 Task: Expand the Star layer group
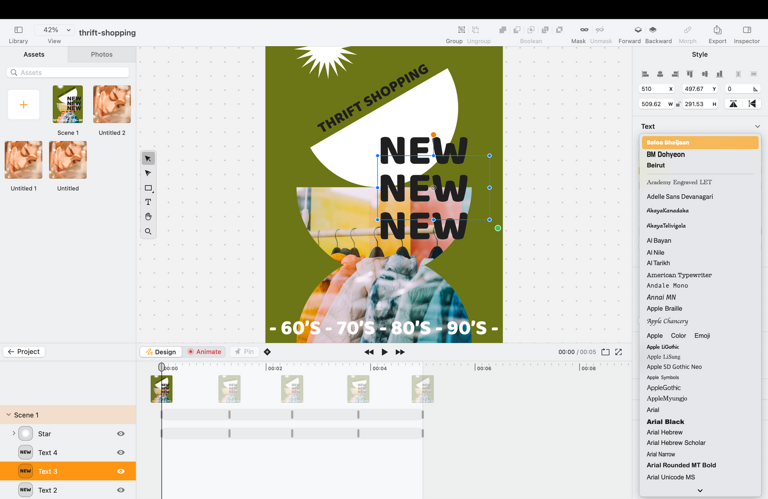point(14,433)
